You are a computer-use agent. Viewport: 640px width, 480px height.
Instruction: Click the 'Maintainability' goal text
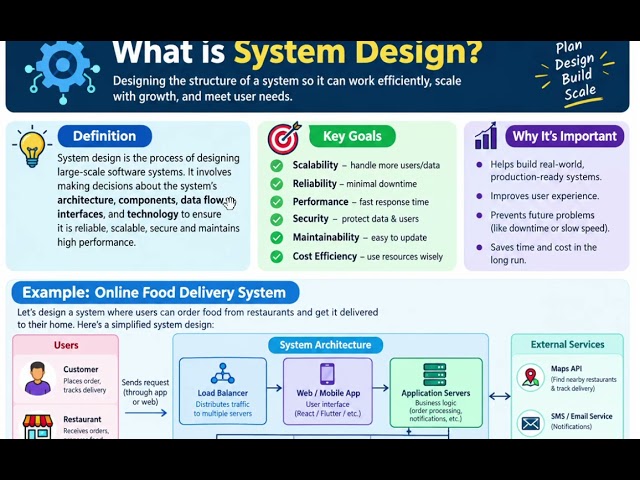[x=326, y=237]
